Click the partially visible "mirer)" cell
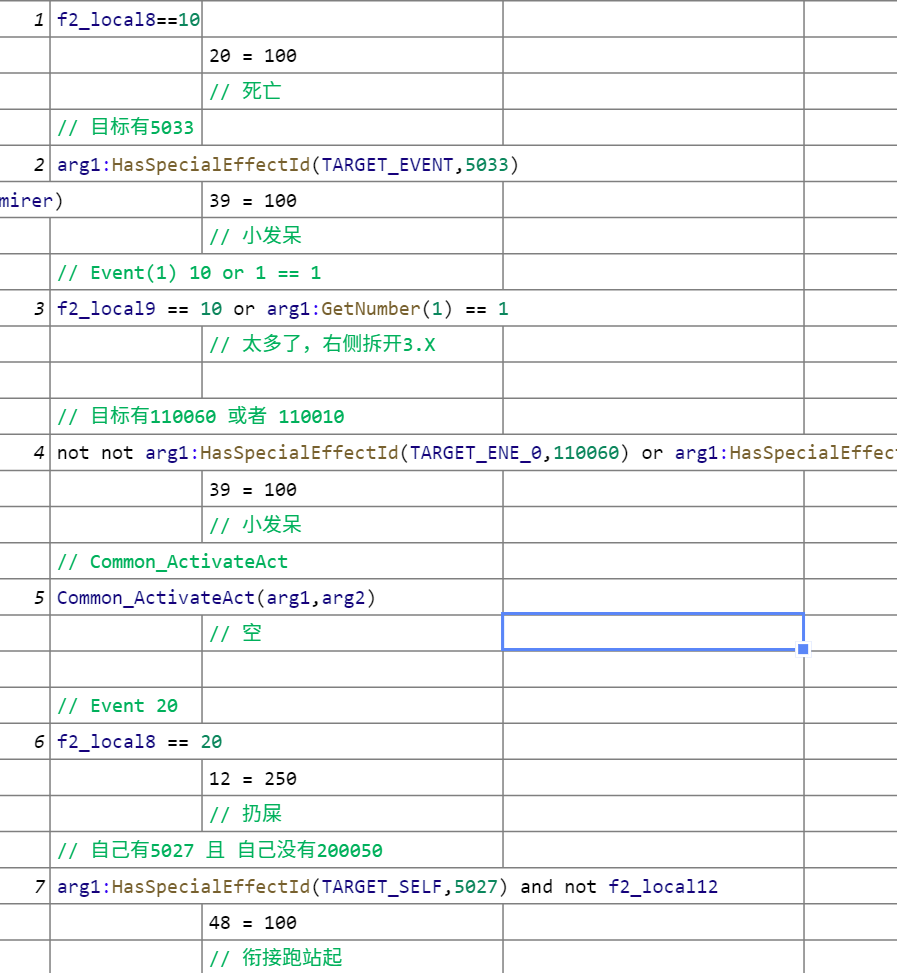The height and width of the screenshot is (973, 897). 30,200
